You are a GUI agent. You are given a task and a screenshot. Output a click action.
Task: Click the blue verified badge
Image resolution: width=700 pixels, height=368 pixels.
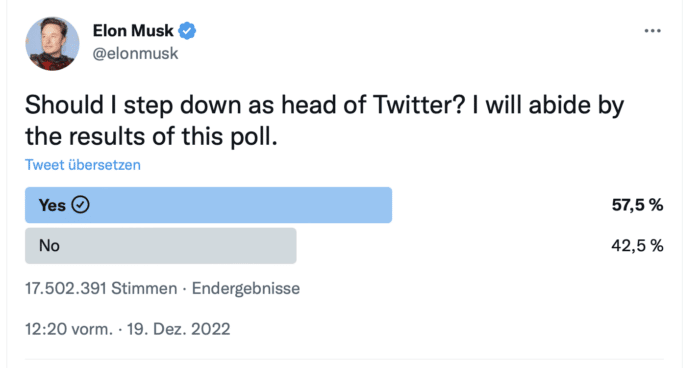pyautogui.click(x=187, y=31)
